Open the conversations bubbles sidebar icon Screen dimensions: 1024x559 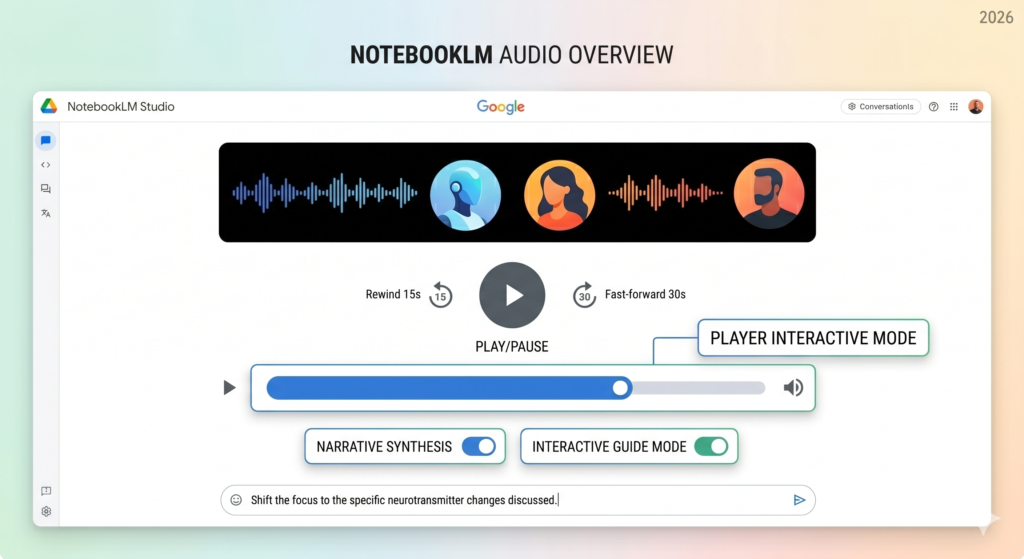(46, 189)
